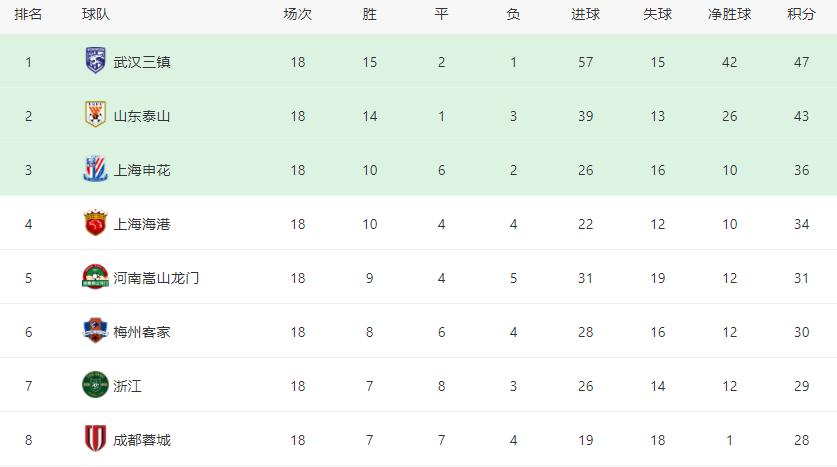This screenshot has width=837, height=467.
Task: Select the 河南嵩山龙门 team name
Action: coord(156,278)
